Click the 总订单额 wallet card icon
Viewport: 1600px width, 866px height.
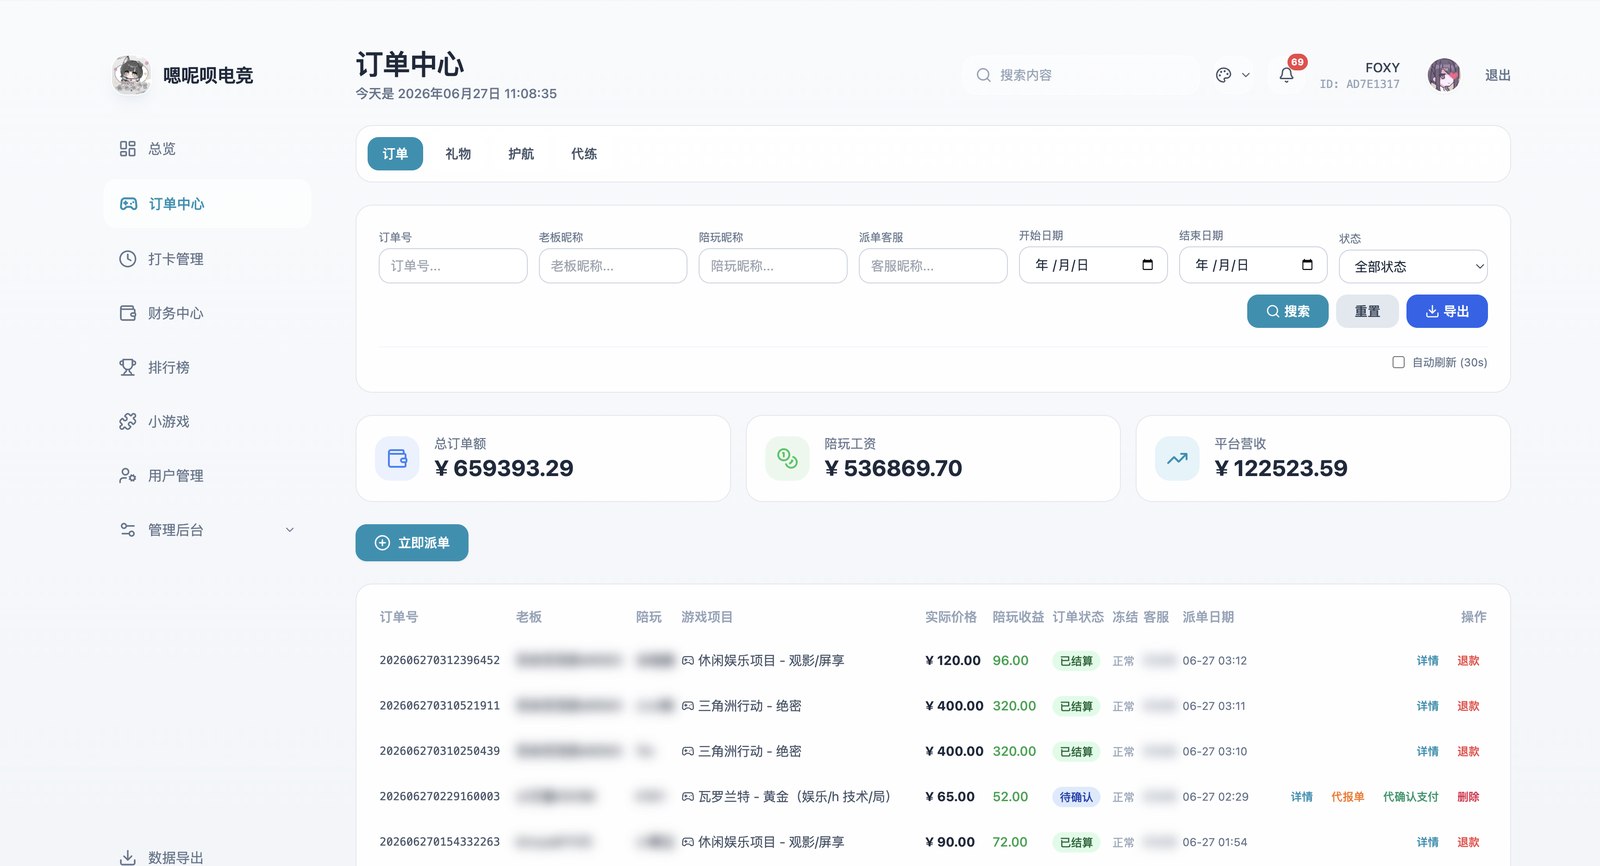tap(397, 459)
